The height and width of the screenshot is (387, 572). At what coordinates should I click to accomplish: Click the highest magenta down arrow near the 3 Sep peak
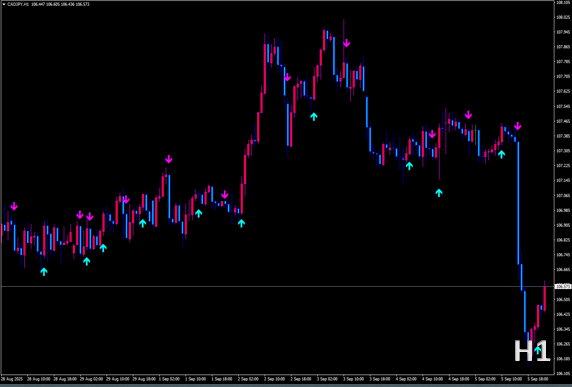click(x=347, y=43)
